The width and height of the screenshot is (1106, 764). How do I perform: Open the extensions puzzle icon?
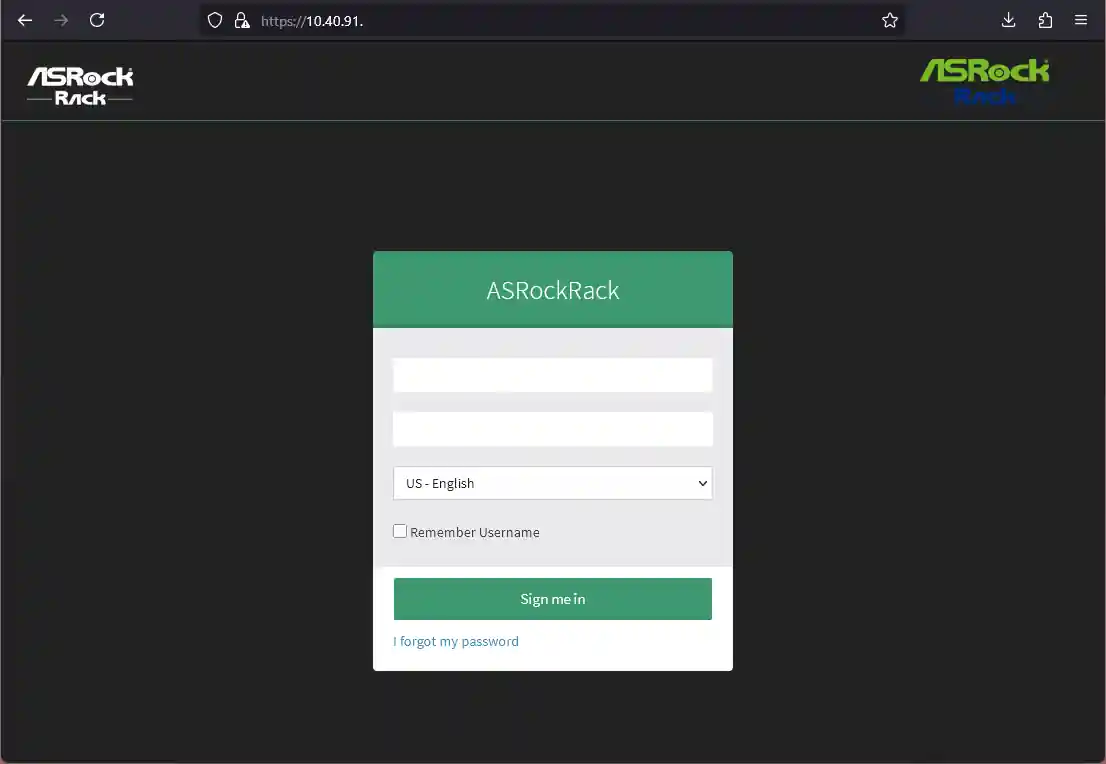point(1045,20)
